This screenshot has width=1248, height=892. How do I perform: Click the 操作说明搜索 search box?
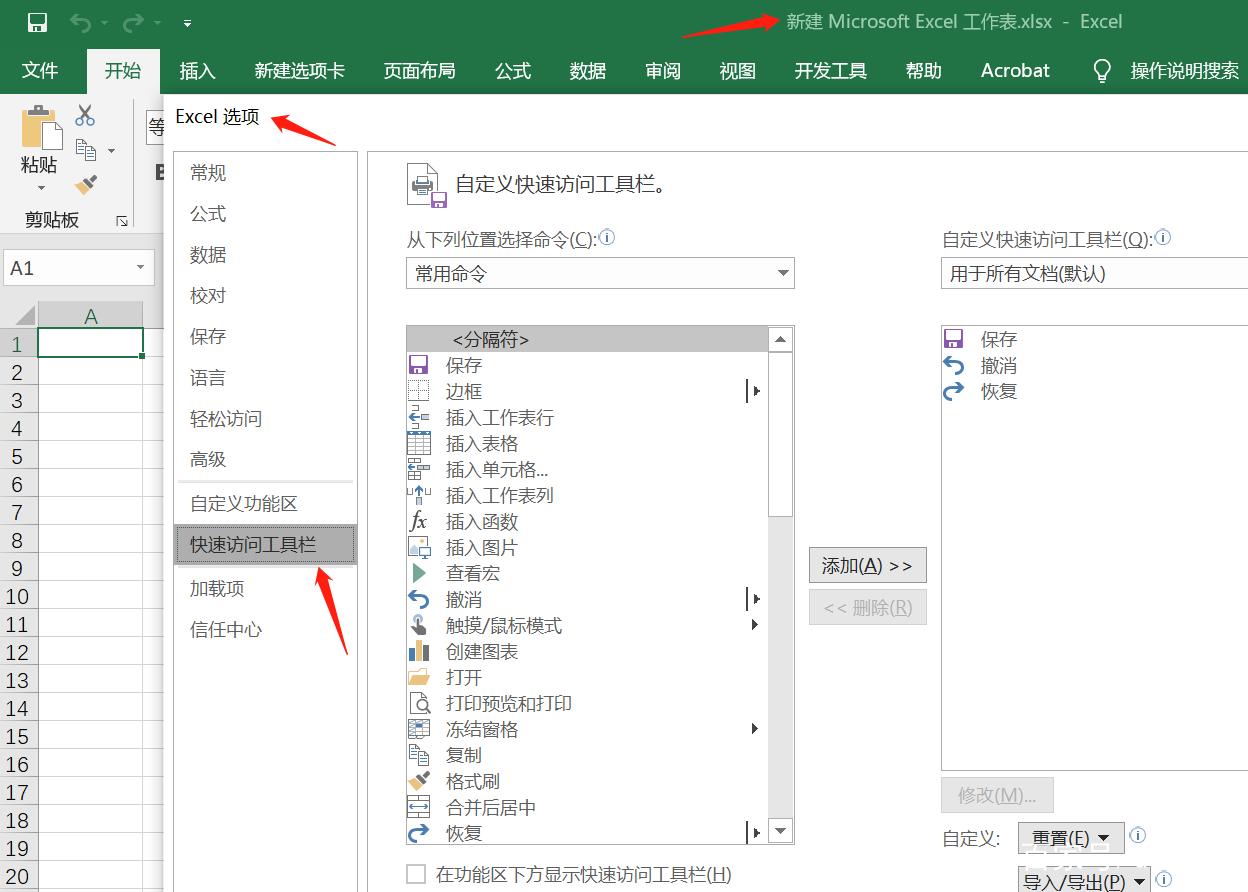pyautogui.click(x=1184, y=70)
